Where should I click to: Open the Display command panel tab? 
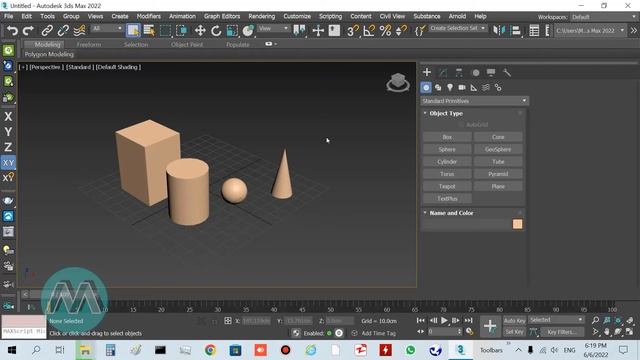[x=491, y=72]
